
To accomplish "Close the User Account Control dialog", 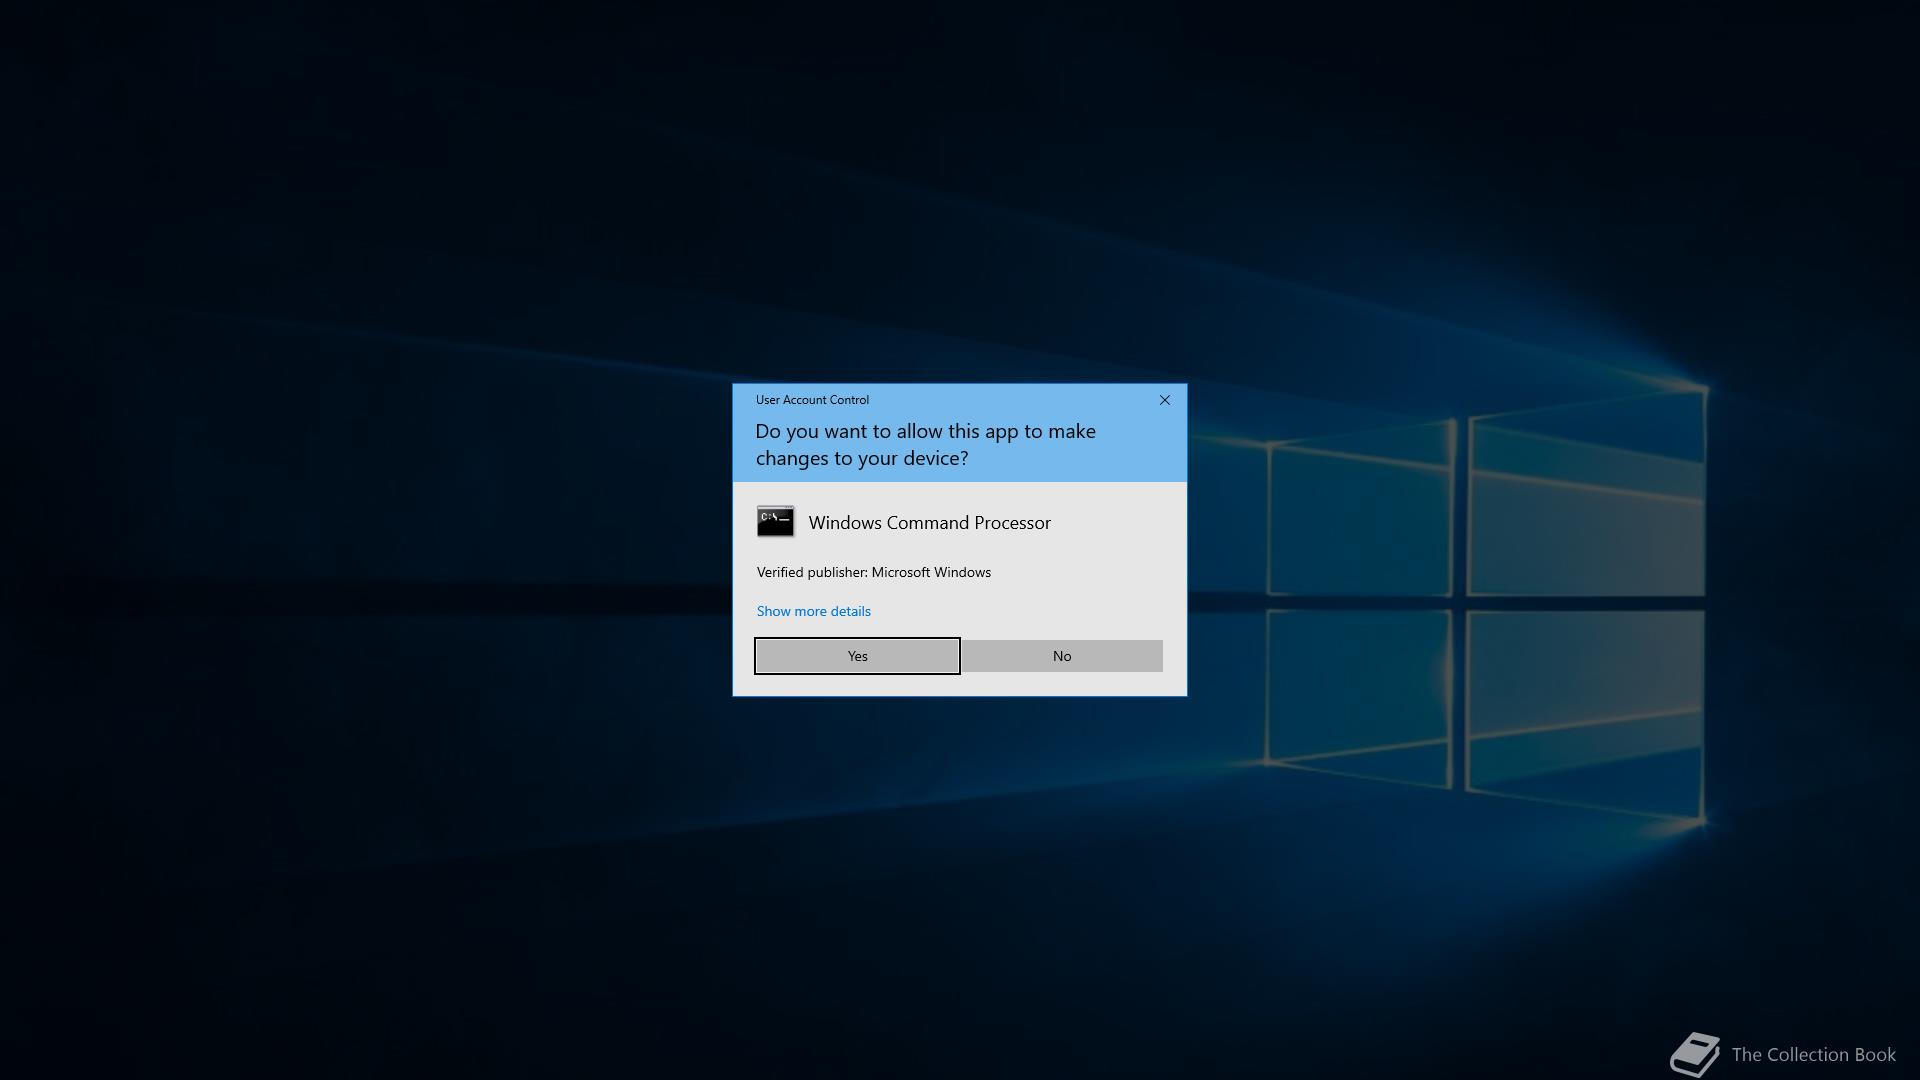I will (1164, 400).
